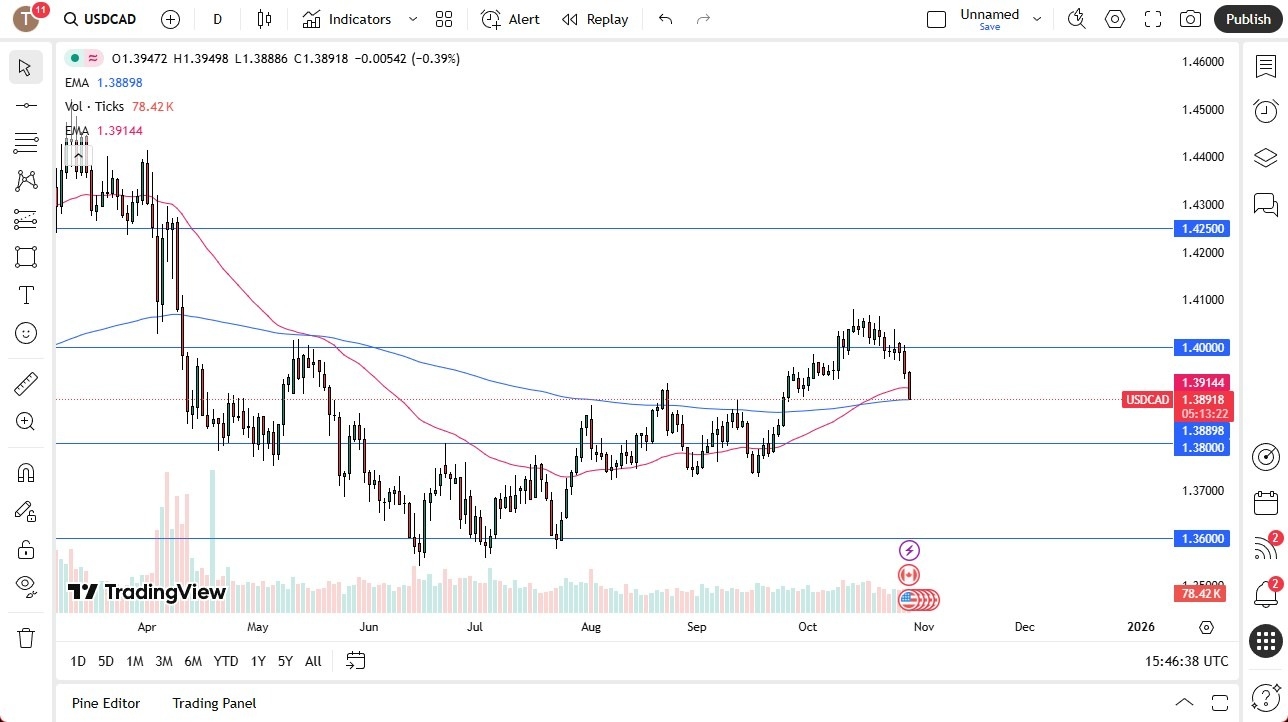Enable magnet snapping mode
The image size is (1288, 722).
pos(26,472)
